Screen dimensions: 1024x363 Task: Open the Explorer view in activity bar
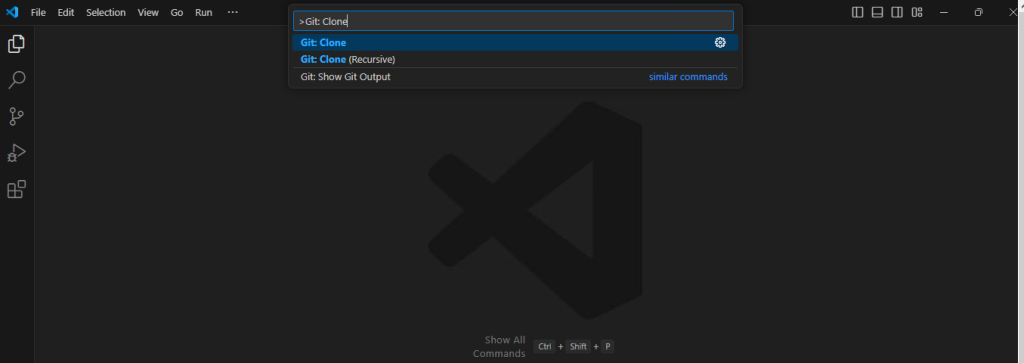[x=16, y=44]
